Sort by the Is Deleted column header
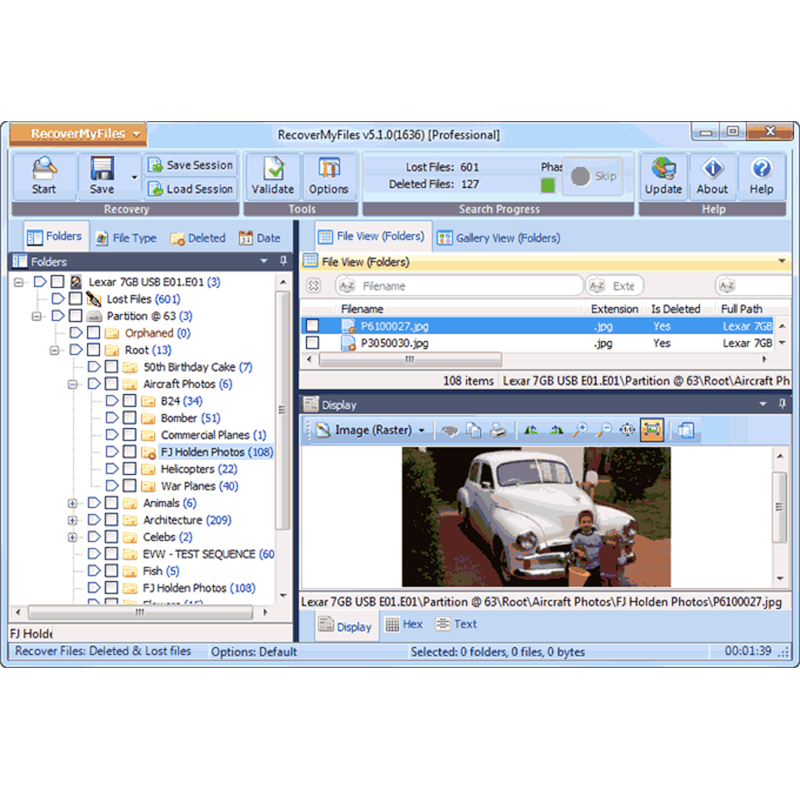Screen dimensions: 800x800 676,309
